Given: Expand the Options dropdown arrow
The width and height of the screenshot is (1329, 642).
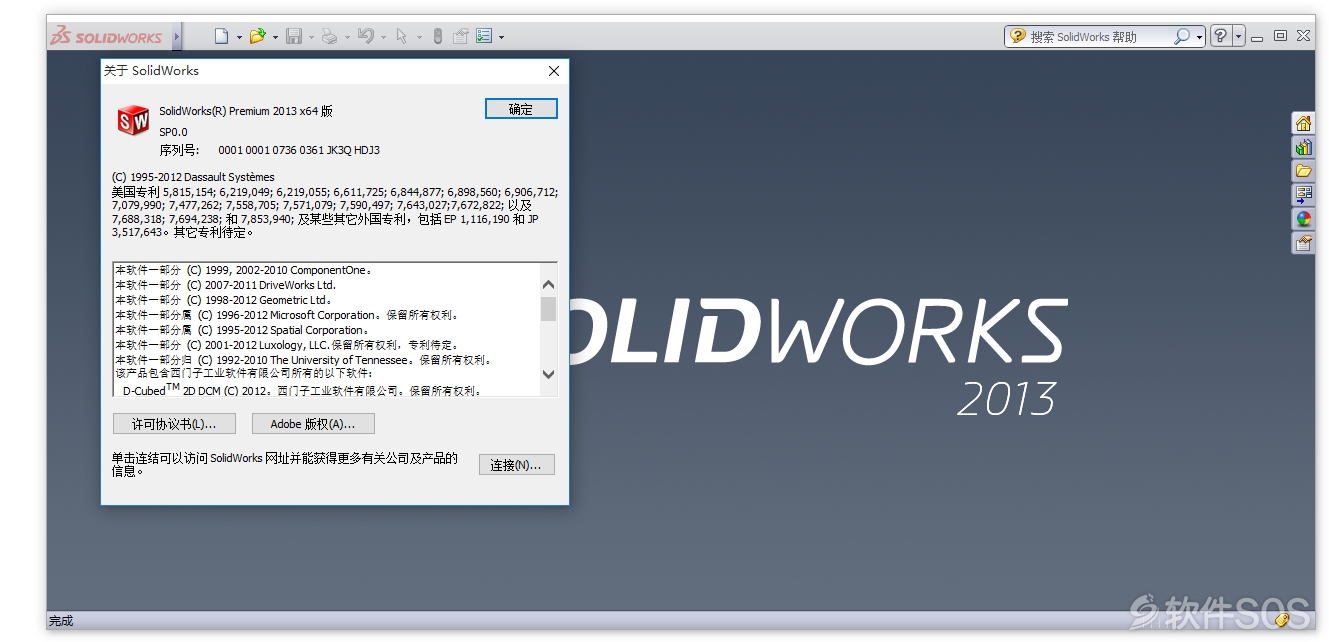Looking at the screenshot, I should pos(501,37).
